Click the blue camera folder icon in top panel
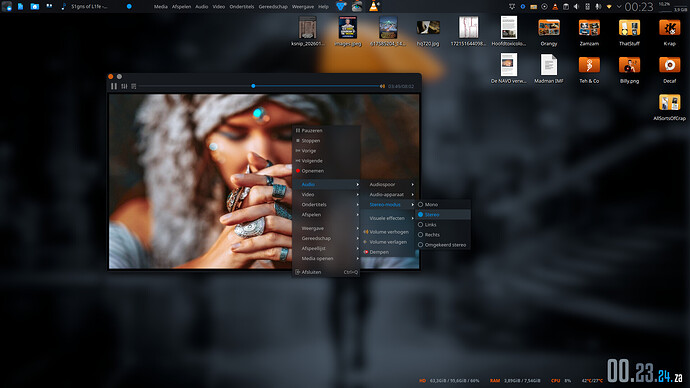 coord(34,7)
